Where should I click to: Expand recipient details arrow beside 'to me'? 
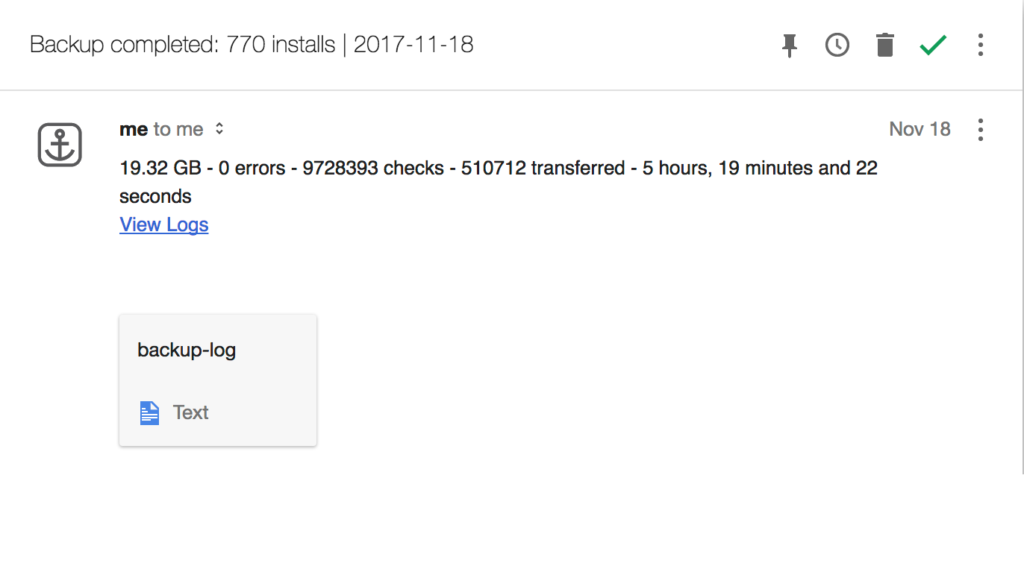pyautogui.click(x=220, y=129)
